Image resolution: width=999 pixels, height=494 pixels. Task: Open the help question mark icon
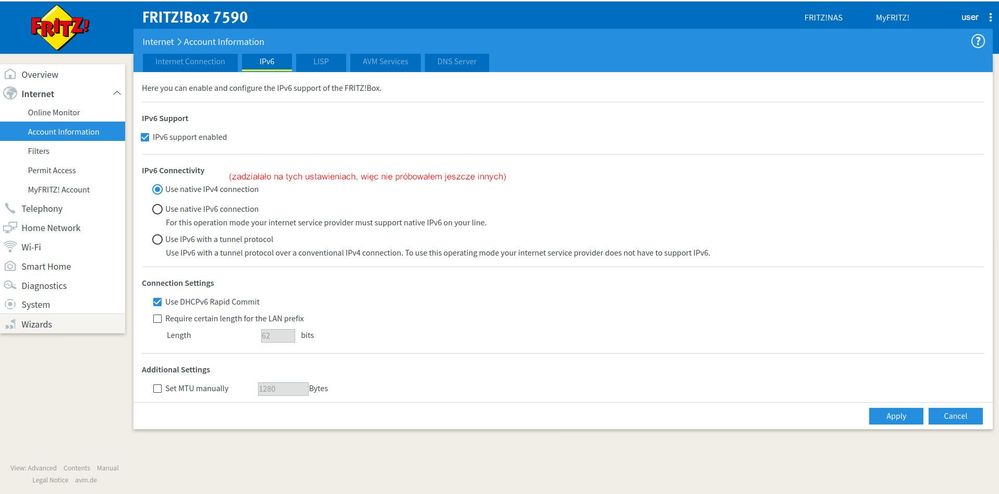977,41
